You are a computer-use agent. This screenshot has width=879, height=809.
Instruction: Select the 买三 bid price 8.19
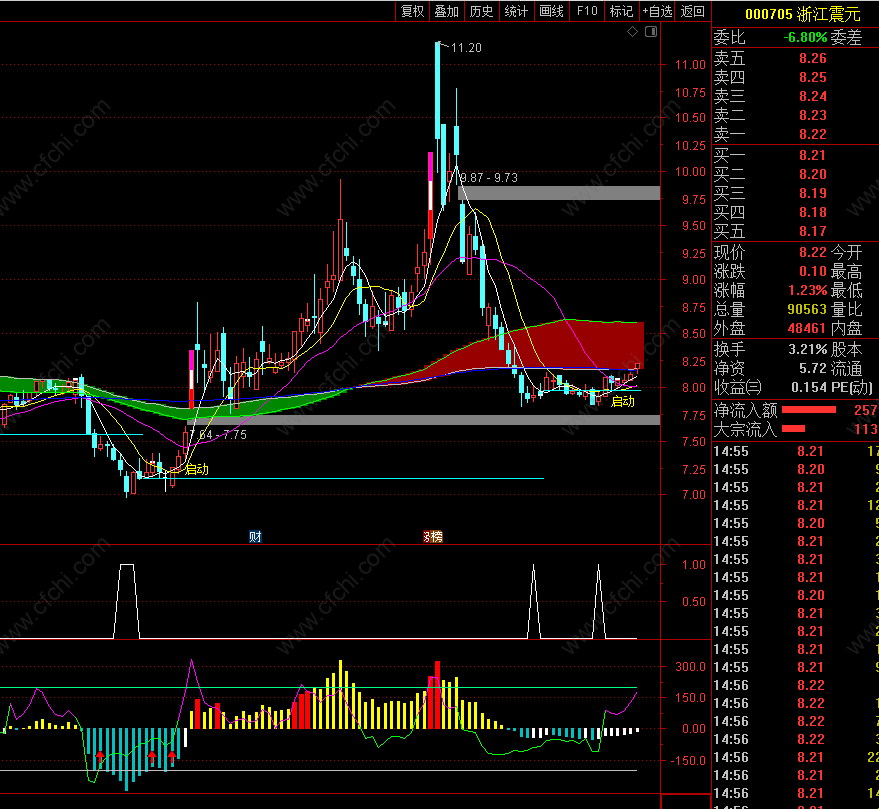pos(813,193)
